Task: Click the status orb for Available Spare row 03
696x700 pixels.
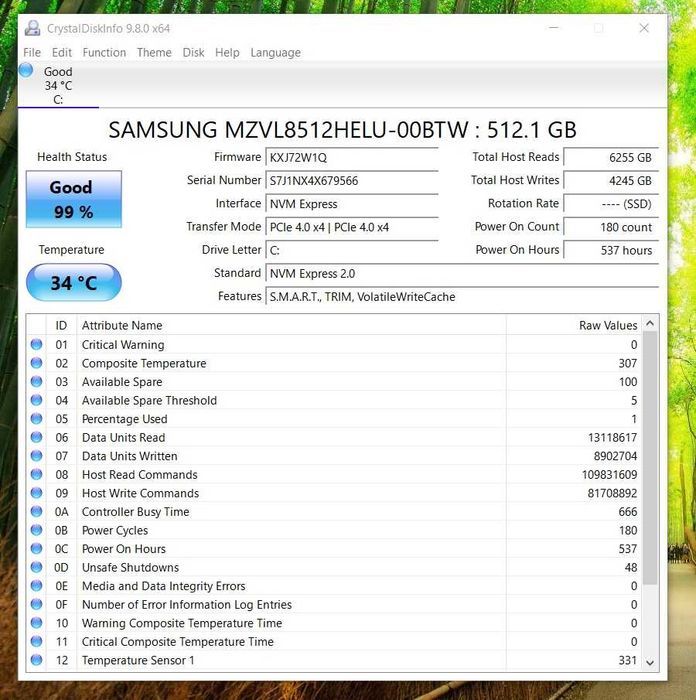Action: click(x=37, y=382)
